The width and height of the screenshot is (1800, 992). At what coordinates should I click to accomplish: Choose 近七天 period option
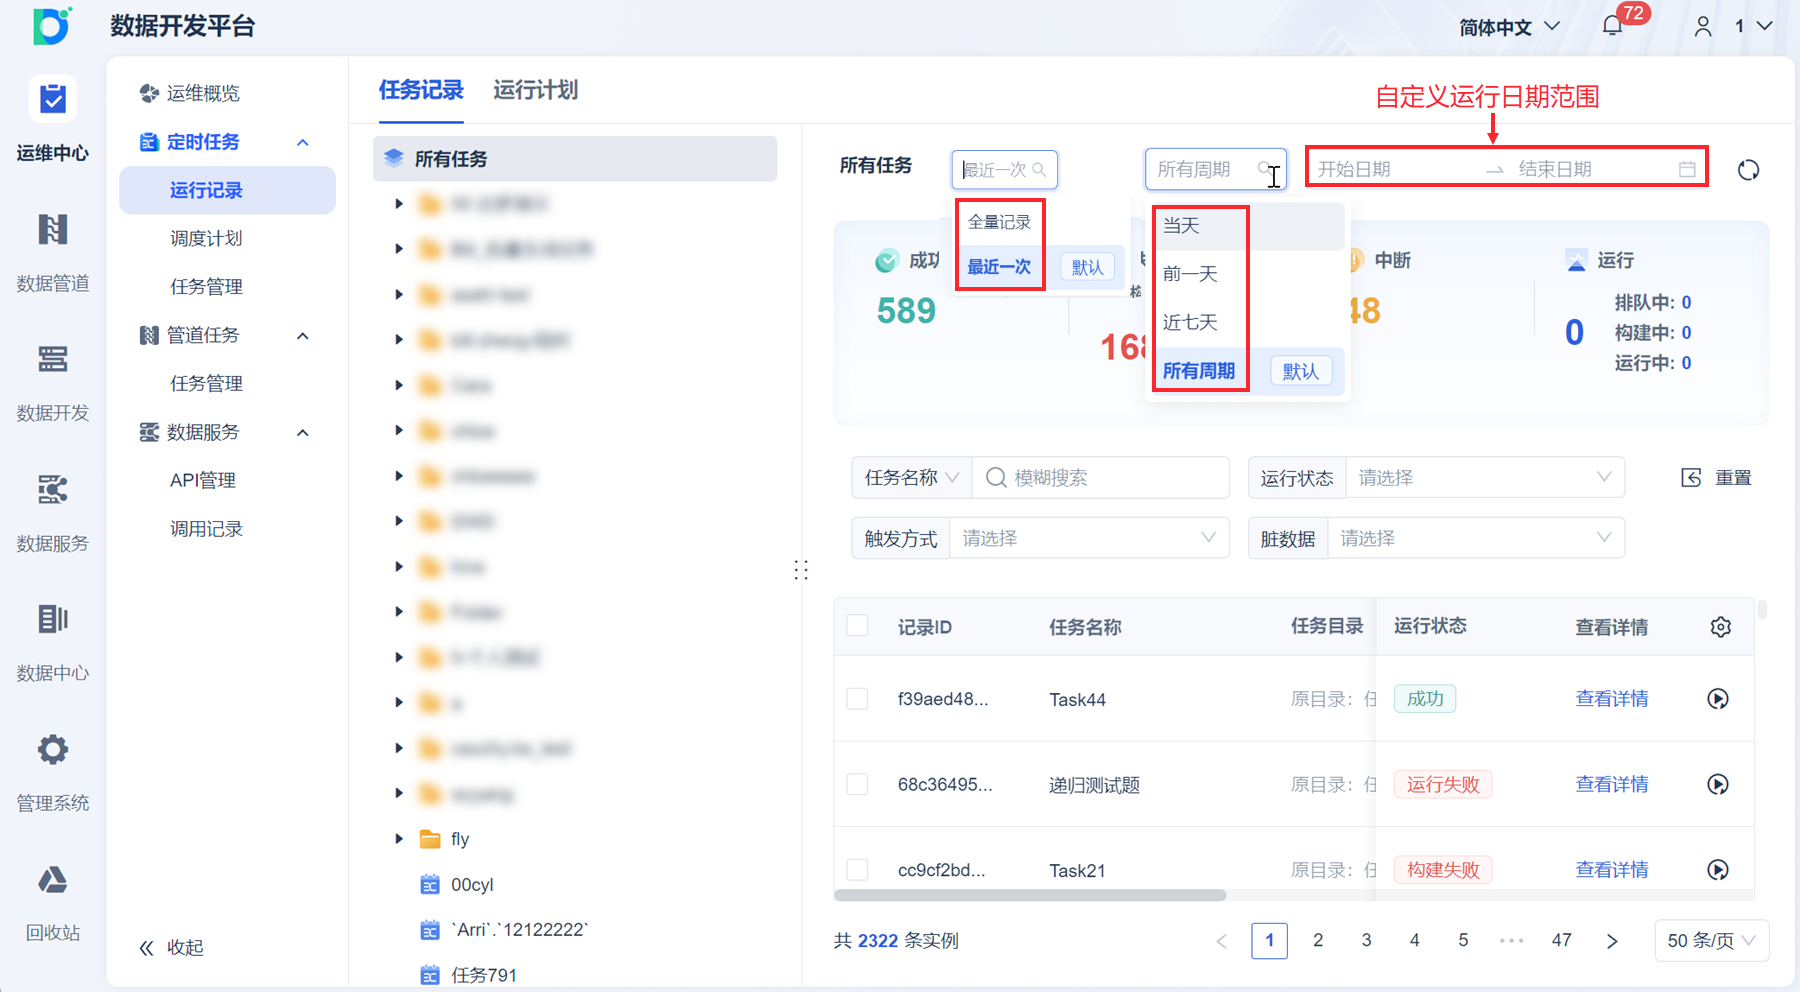(1190, 322)
